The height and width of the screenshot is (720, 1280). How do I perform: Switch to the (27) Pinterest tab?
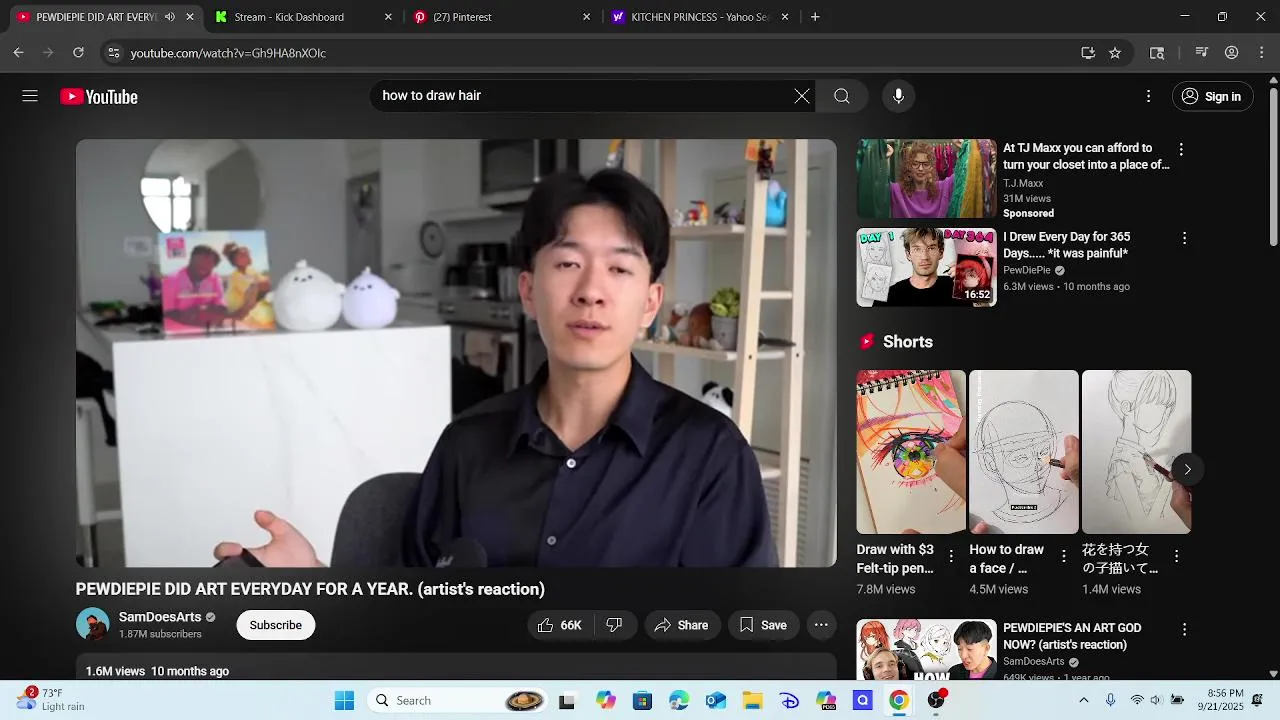[500, 17]
